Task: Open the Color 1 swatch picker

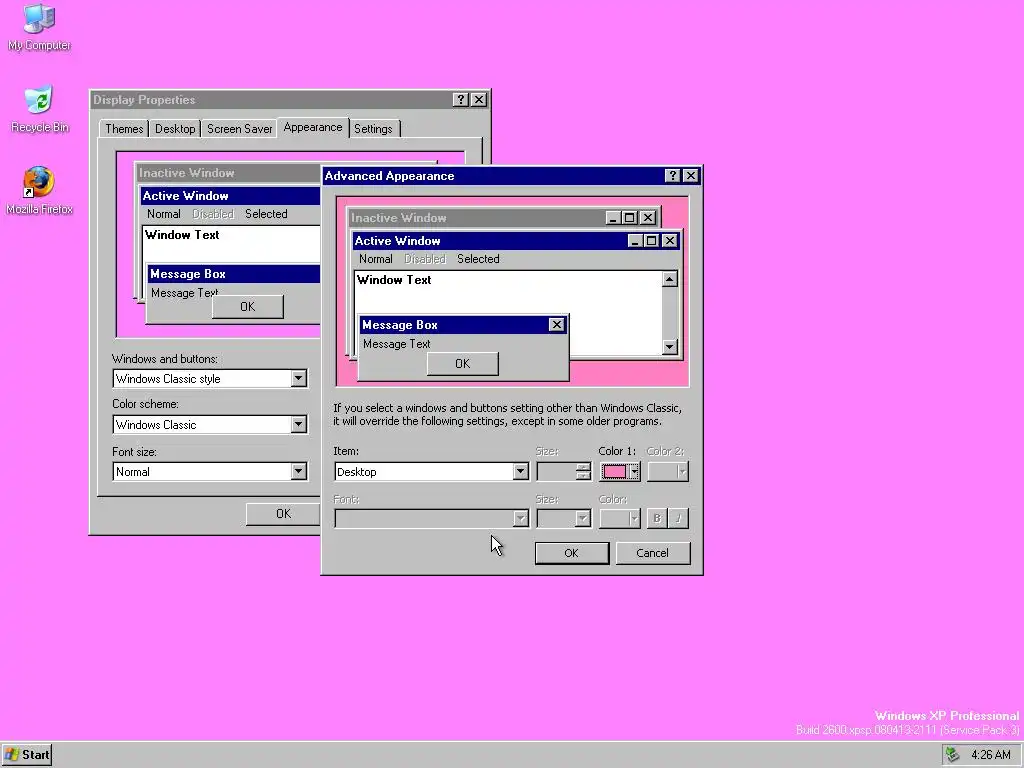Action: pos(620,472)
